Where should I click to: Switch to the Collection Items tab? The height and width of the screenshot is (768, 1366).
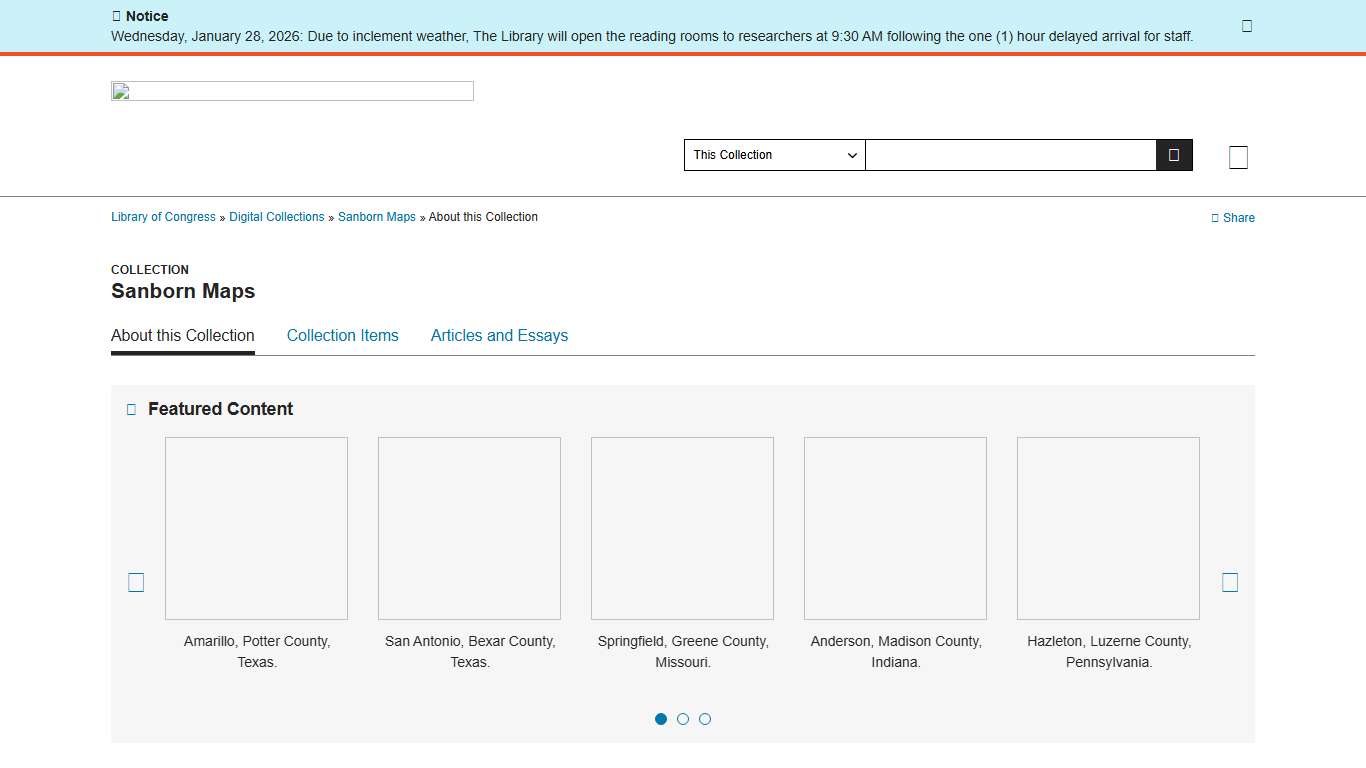(x=342, y=336)
